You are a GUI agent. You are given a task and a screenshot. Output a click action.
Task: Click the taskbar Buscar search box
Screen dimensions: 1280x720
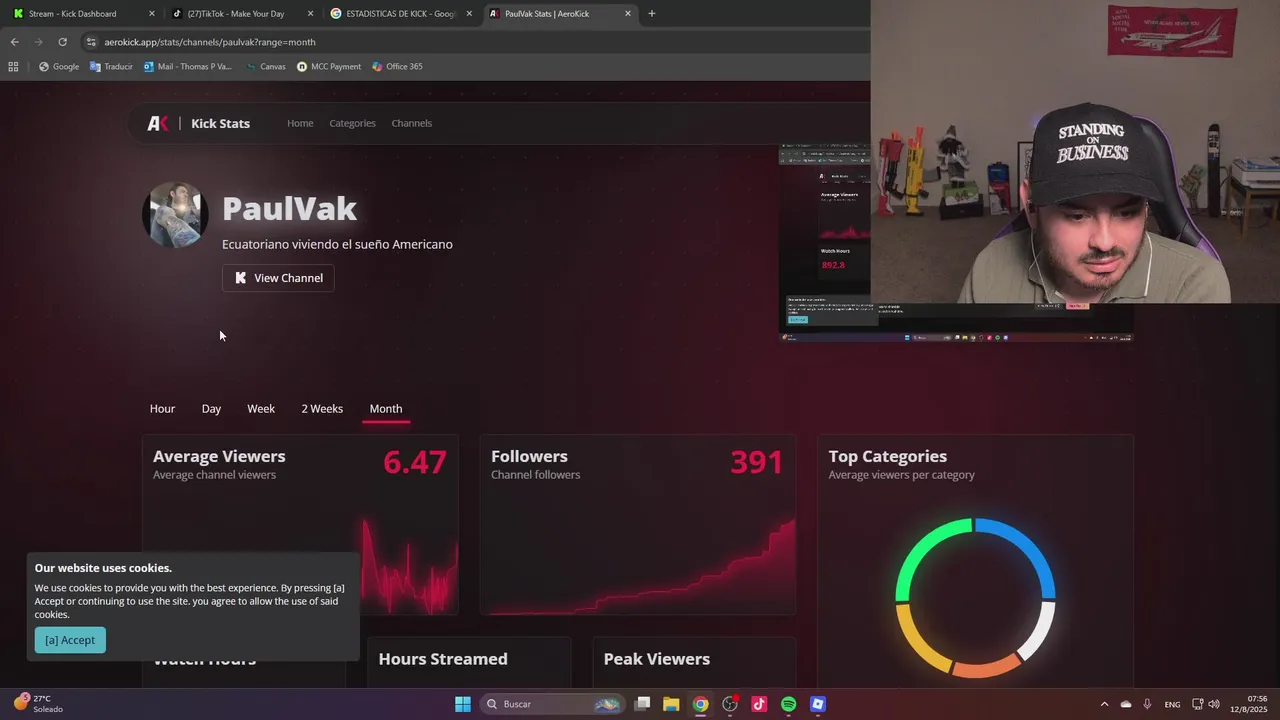[553, 704]
